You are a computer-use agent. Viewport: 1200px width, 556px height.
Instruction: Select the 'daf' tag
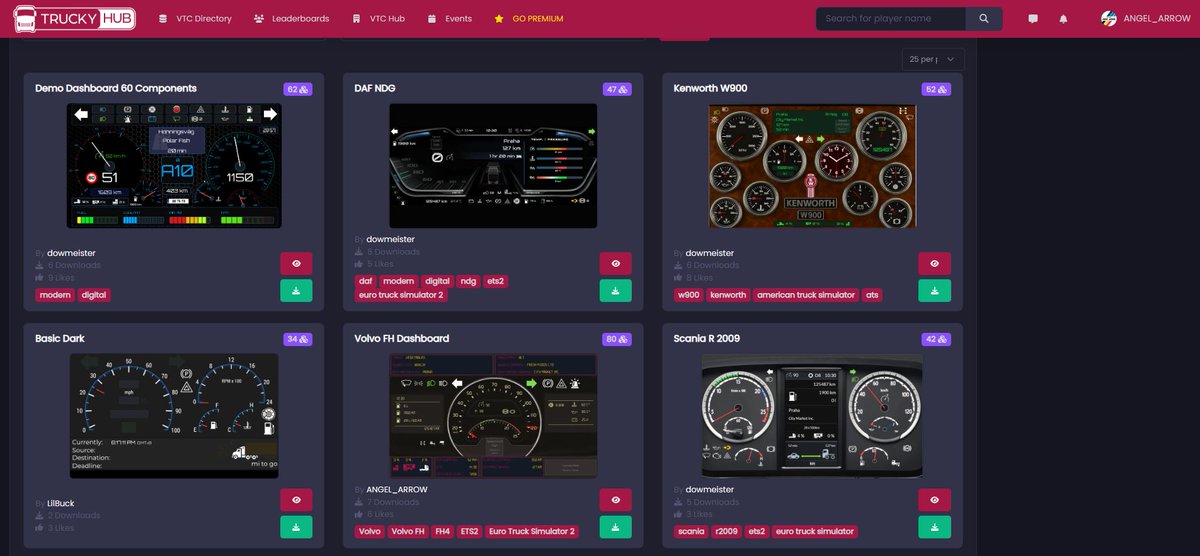point(365,282)
